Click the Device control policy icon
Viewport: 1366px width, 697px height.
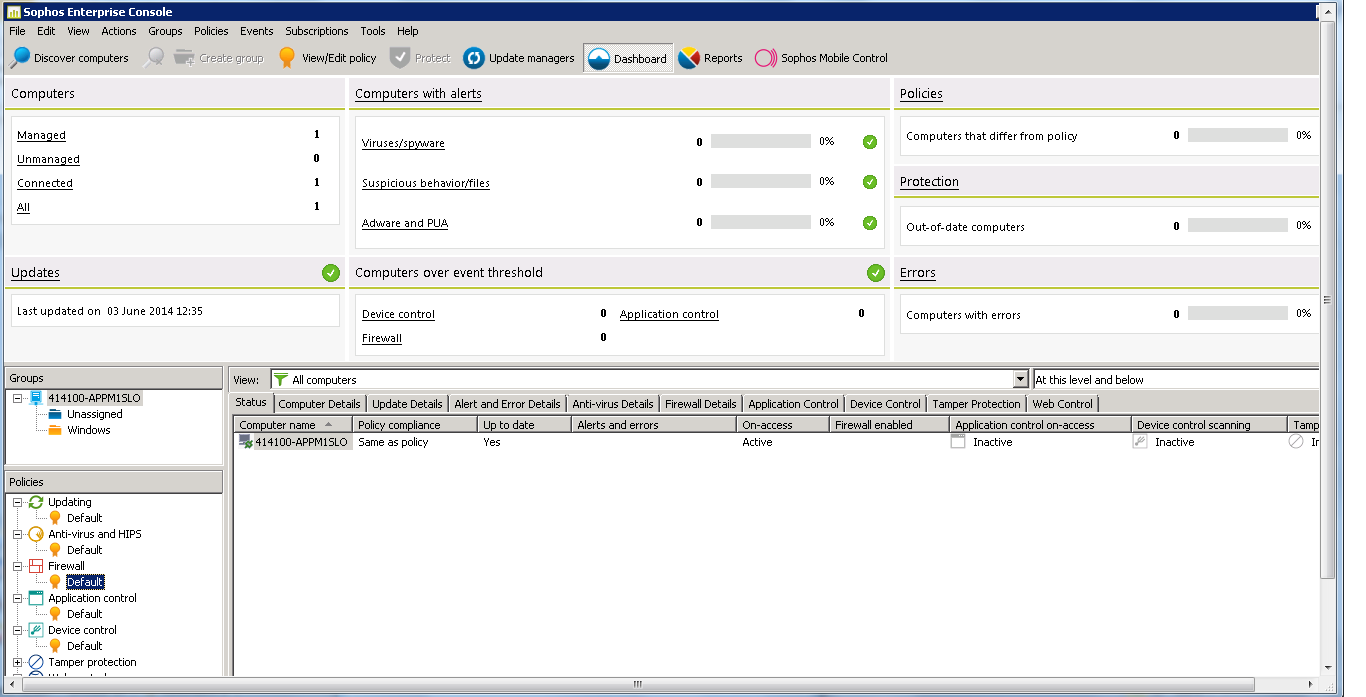click(x=37, y=630)
